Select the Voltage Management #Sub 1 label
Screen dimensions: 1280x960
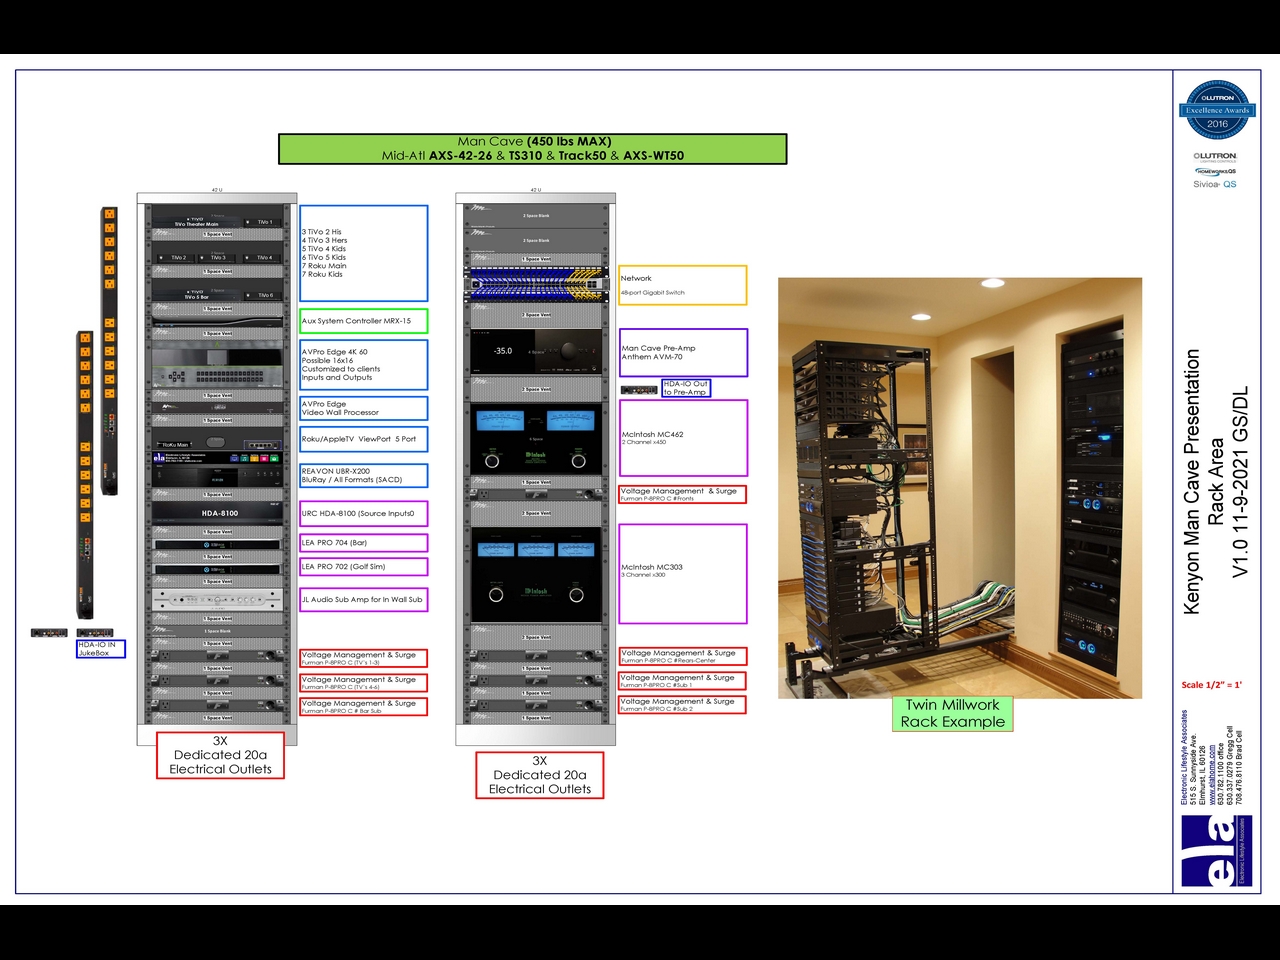click(x=683, y=681)
